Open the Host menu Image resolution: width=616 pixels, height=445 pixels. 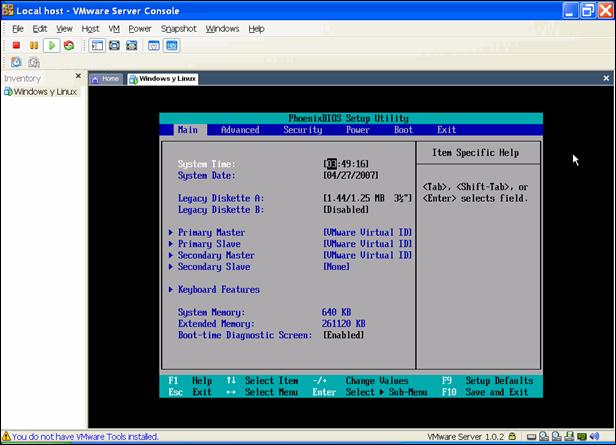click(90, 29)
